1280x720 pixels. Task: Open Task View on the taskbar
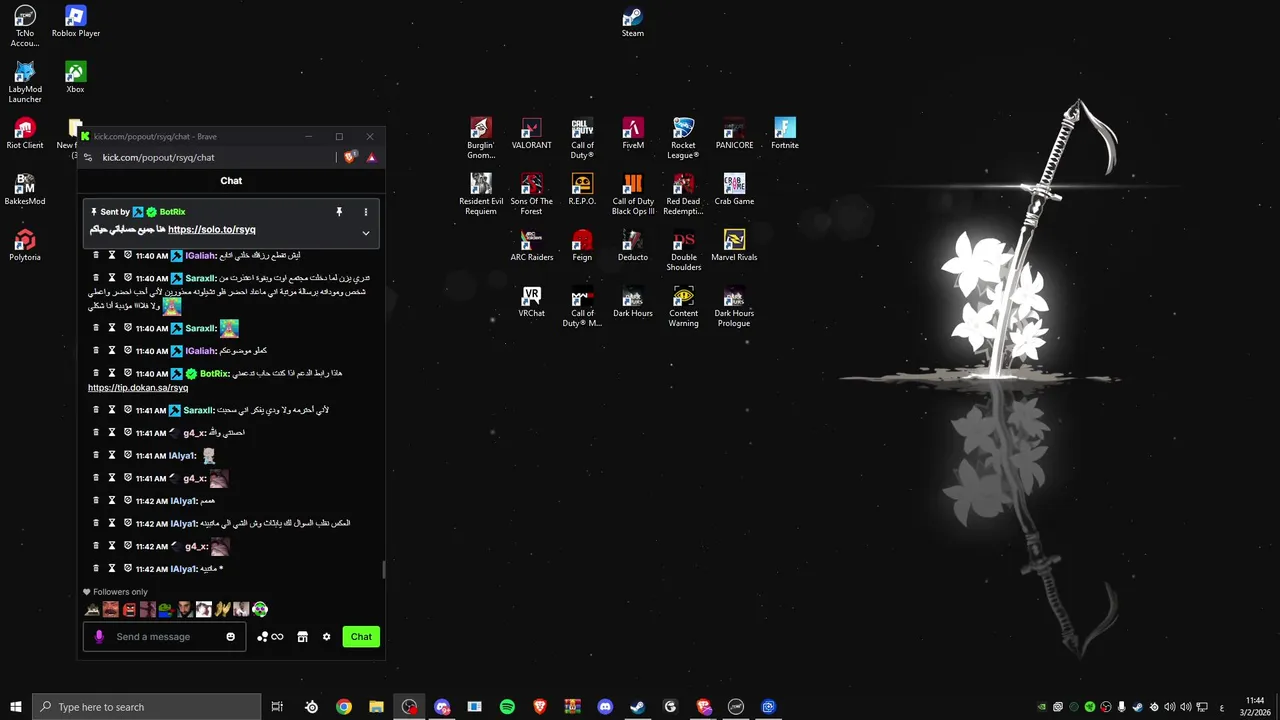(x=277, y=707)
